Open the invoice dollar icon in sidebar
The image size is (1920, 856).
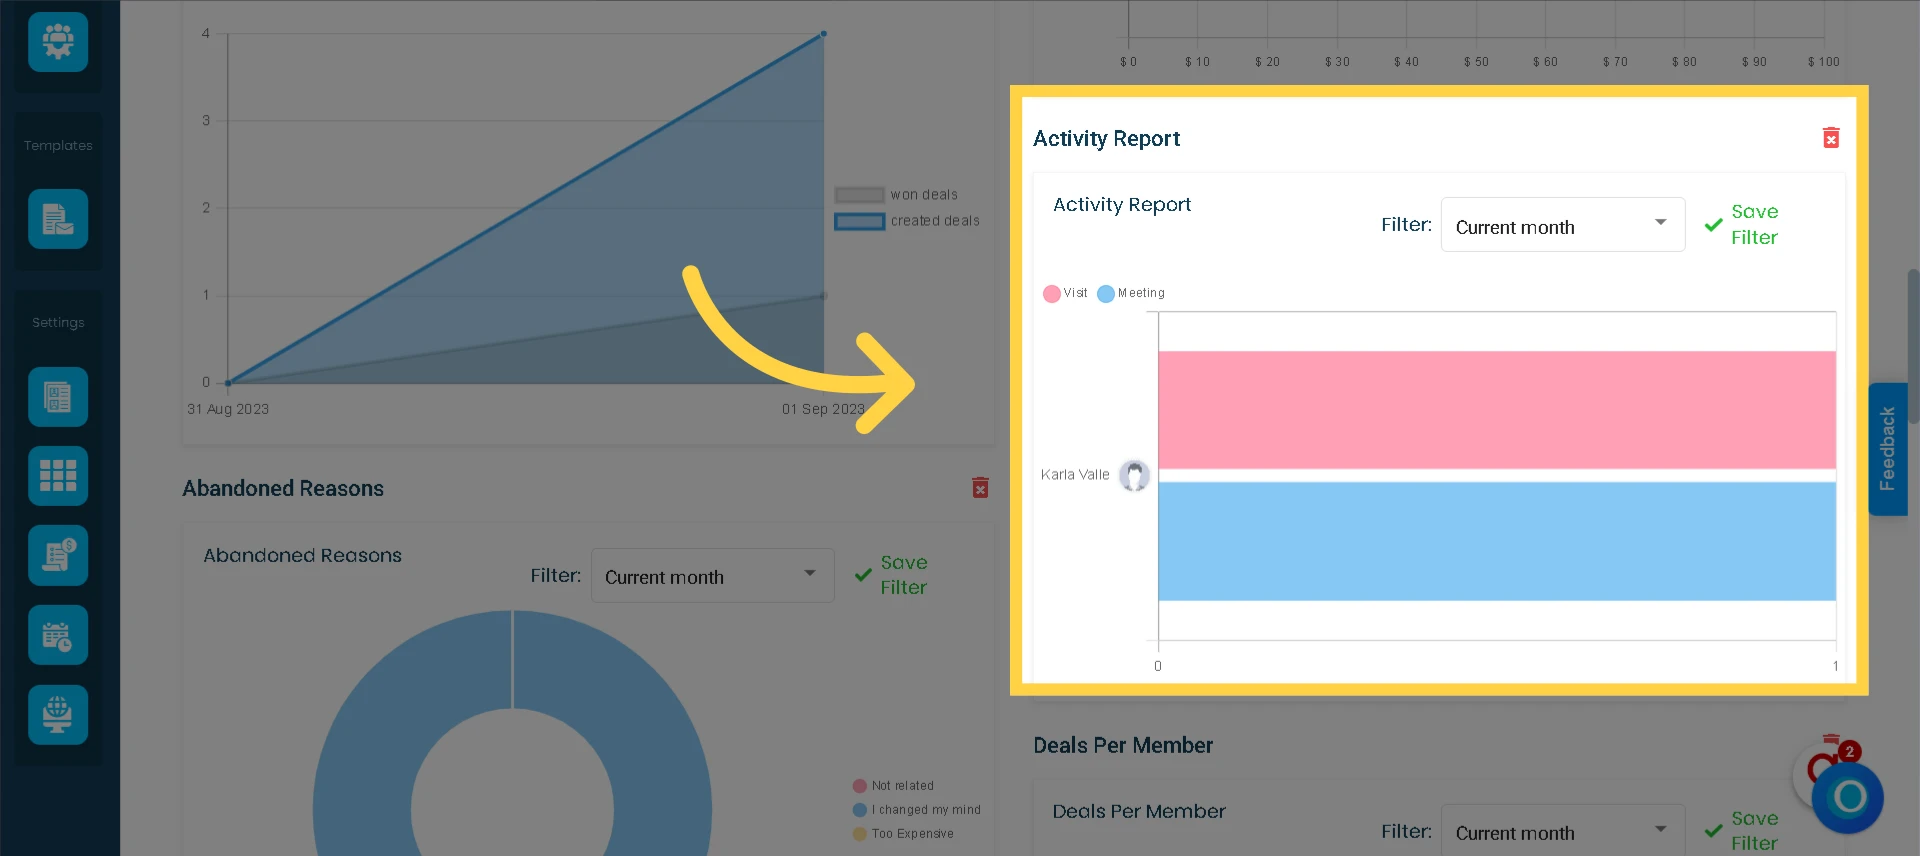[58, 555]
